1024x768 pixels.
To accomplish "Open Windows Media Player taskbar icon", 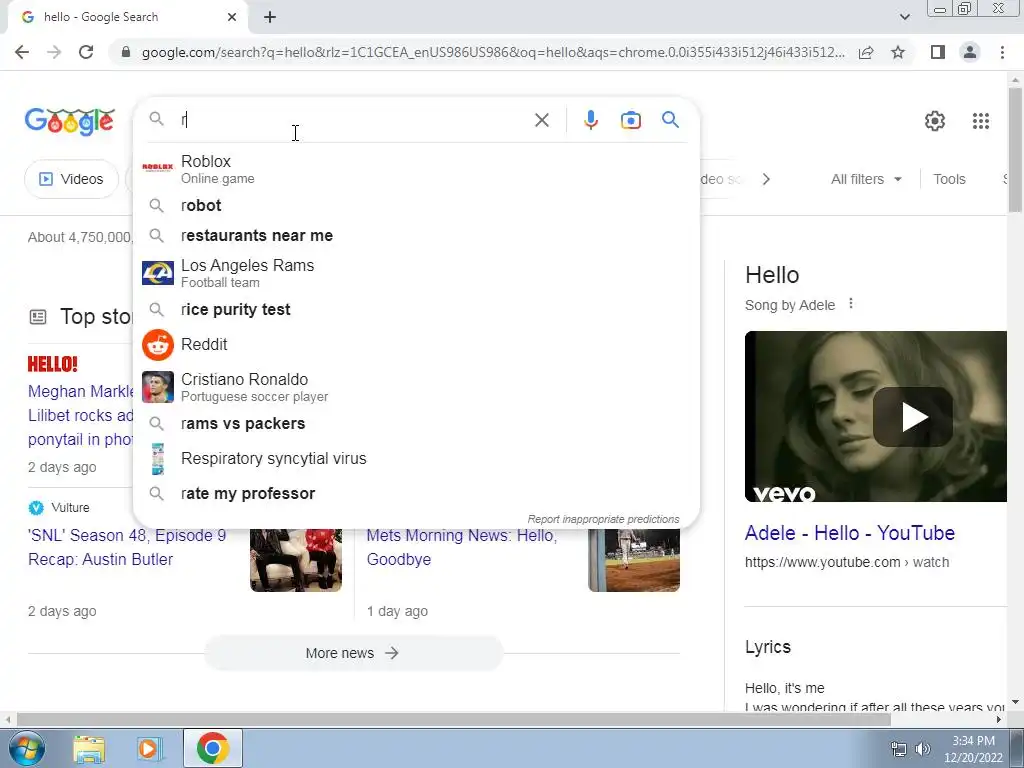I will 150,748.
